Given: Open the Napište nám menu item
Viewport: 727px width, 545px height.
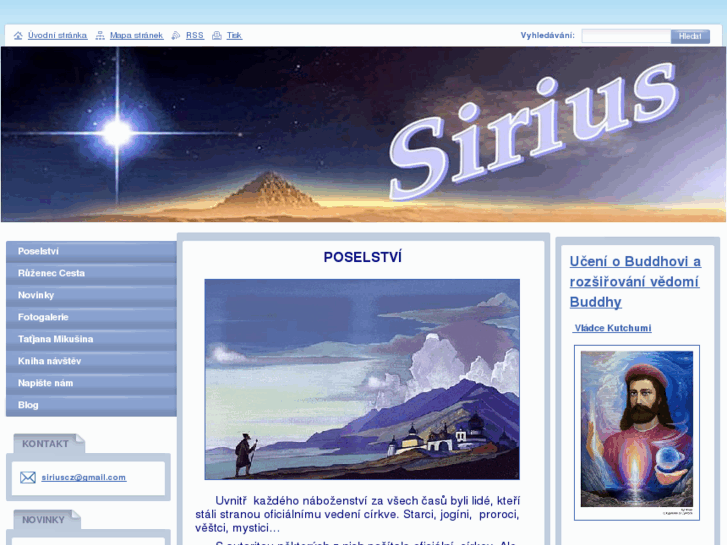Looking at the screenshot, I should [x=91, y=384].
